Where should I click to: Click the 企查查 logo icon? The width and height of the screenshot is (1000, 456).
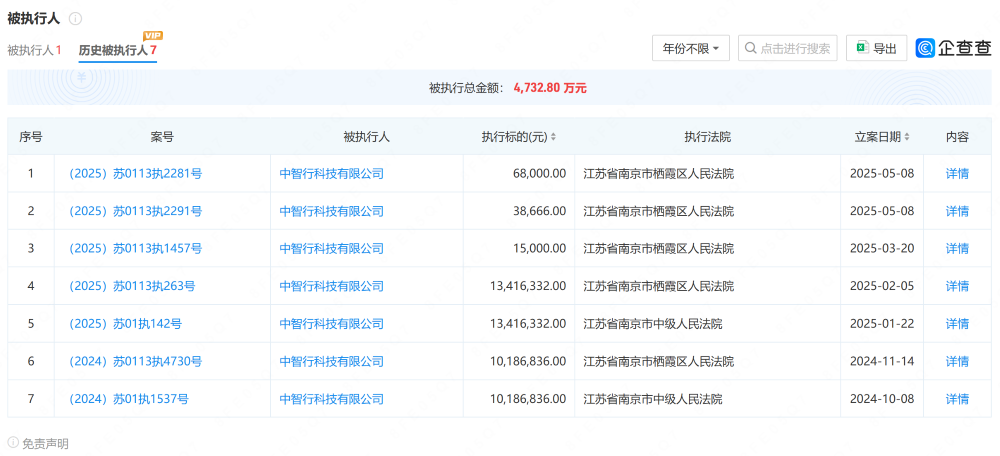click(926, 48)
